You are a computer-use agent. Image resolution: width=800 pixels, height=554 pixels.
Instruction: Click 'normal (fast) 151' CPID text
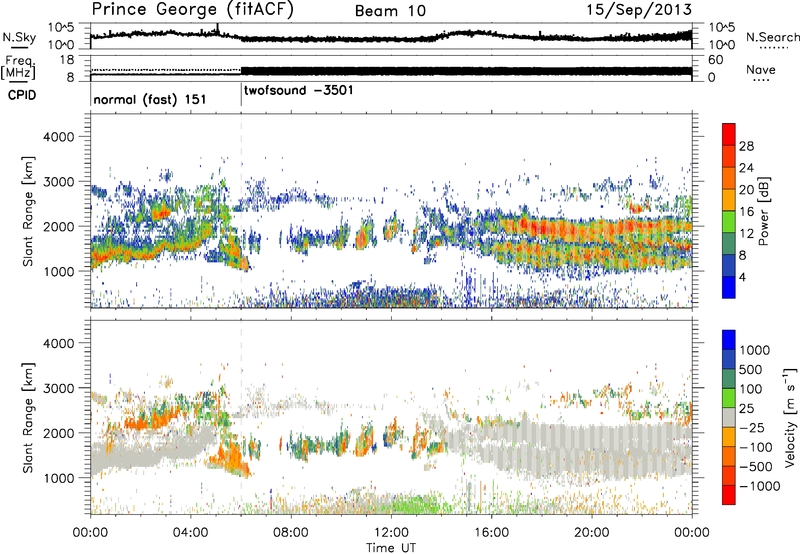point(149,99)
